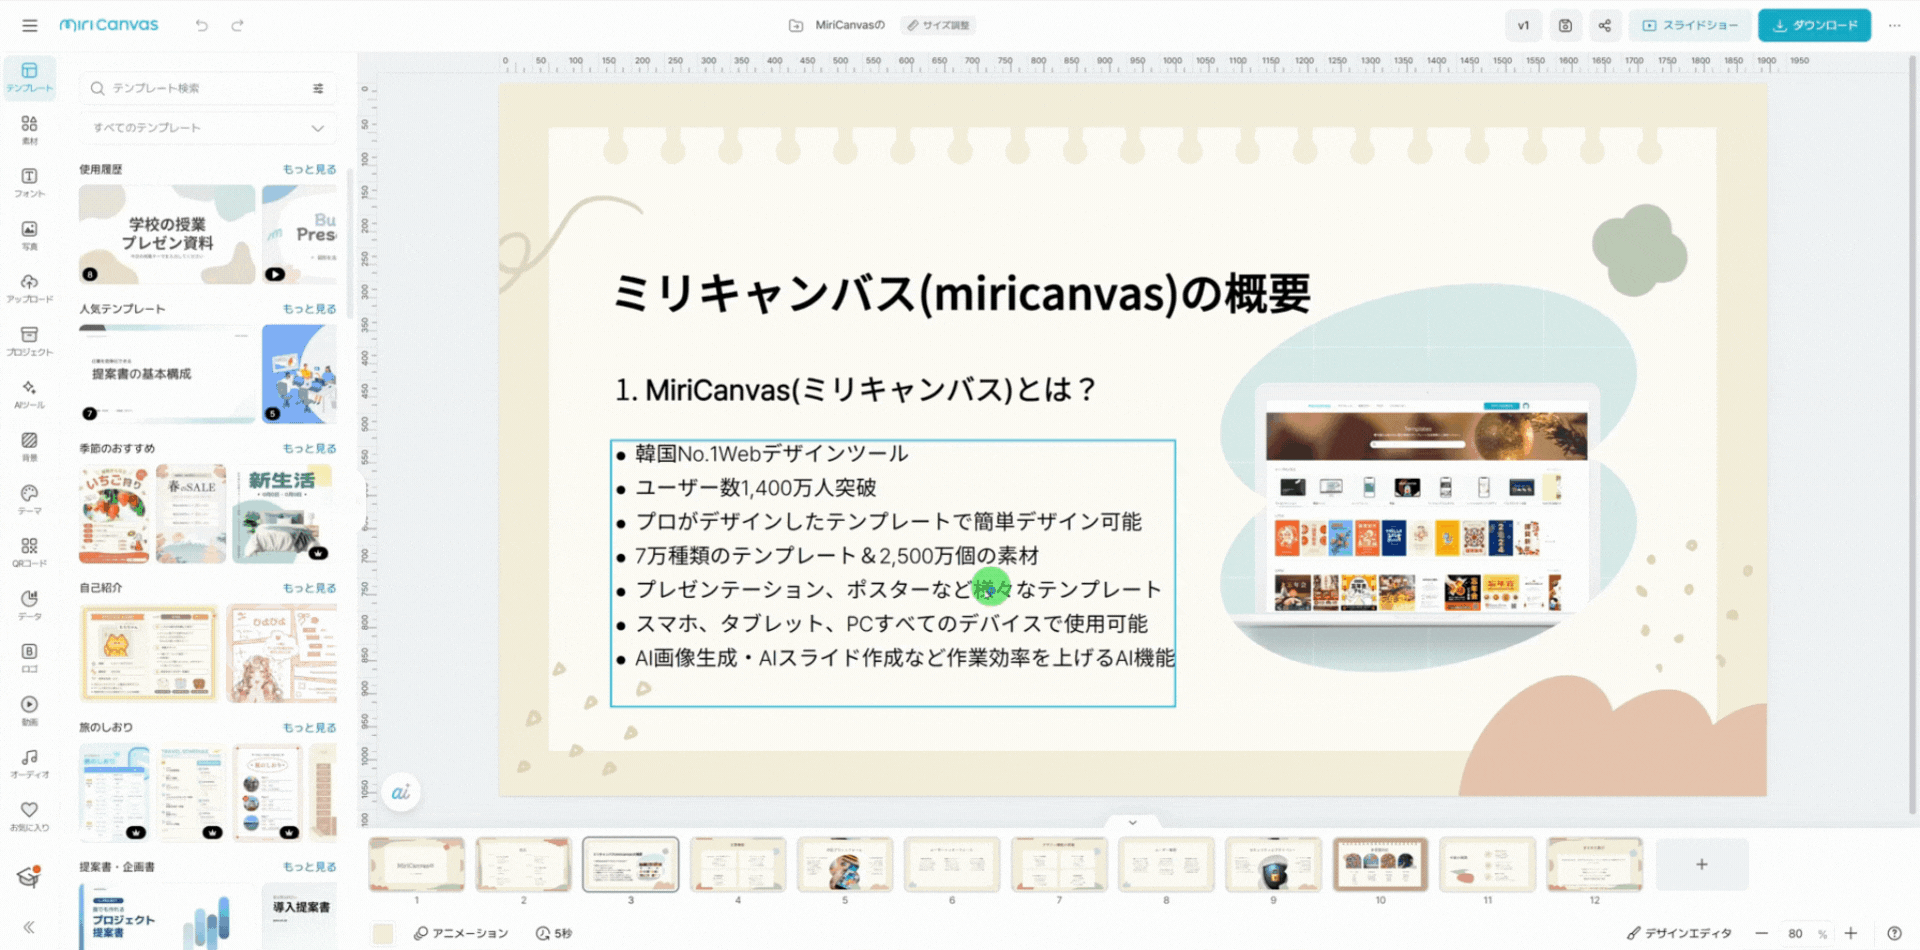Click the undo arrow icon
The height and width of the screenshot is (950, 1920).
(x=202, y=25)
